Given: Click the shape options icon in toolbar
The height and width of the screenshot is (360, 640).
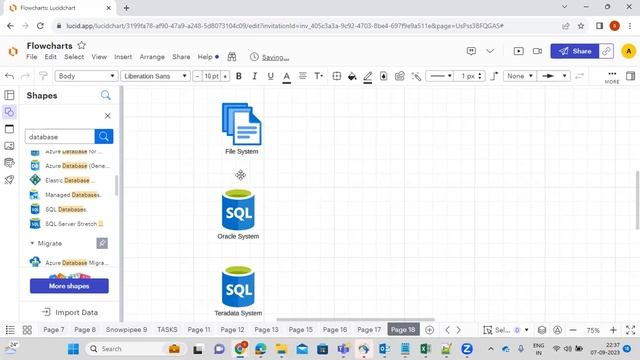Looking at the screenshot, I should (337, 76).
